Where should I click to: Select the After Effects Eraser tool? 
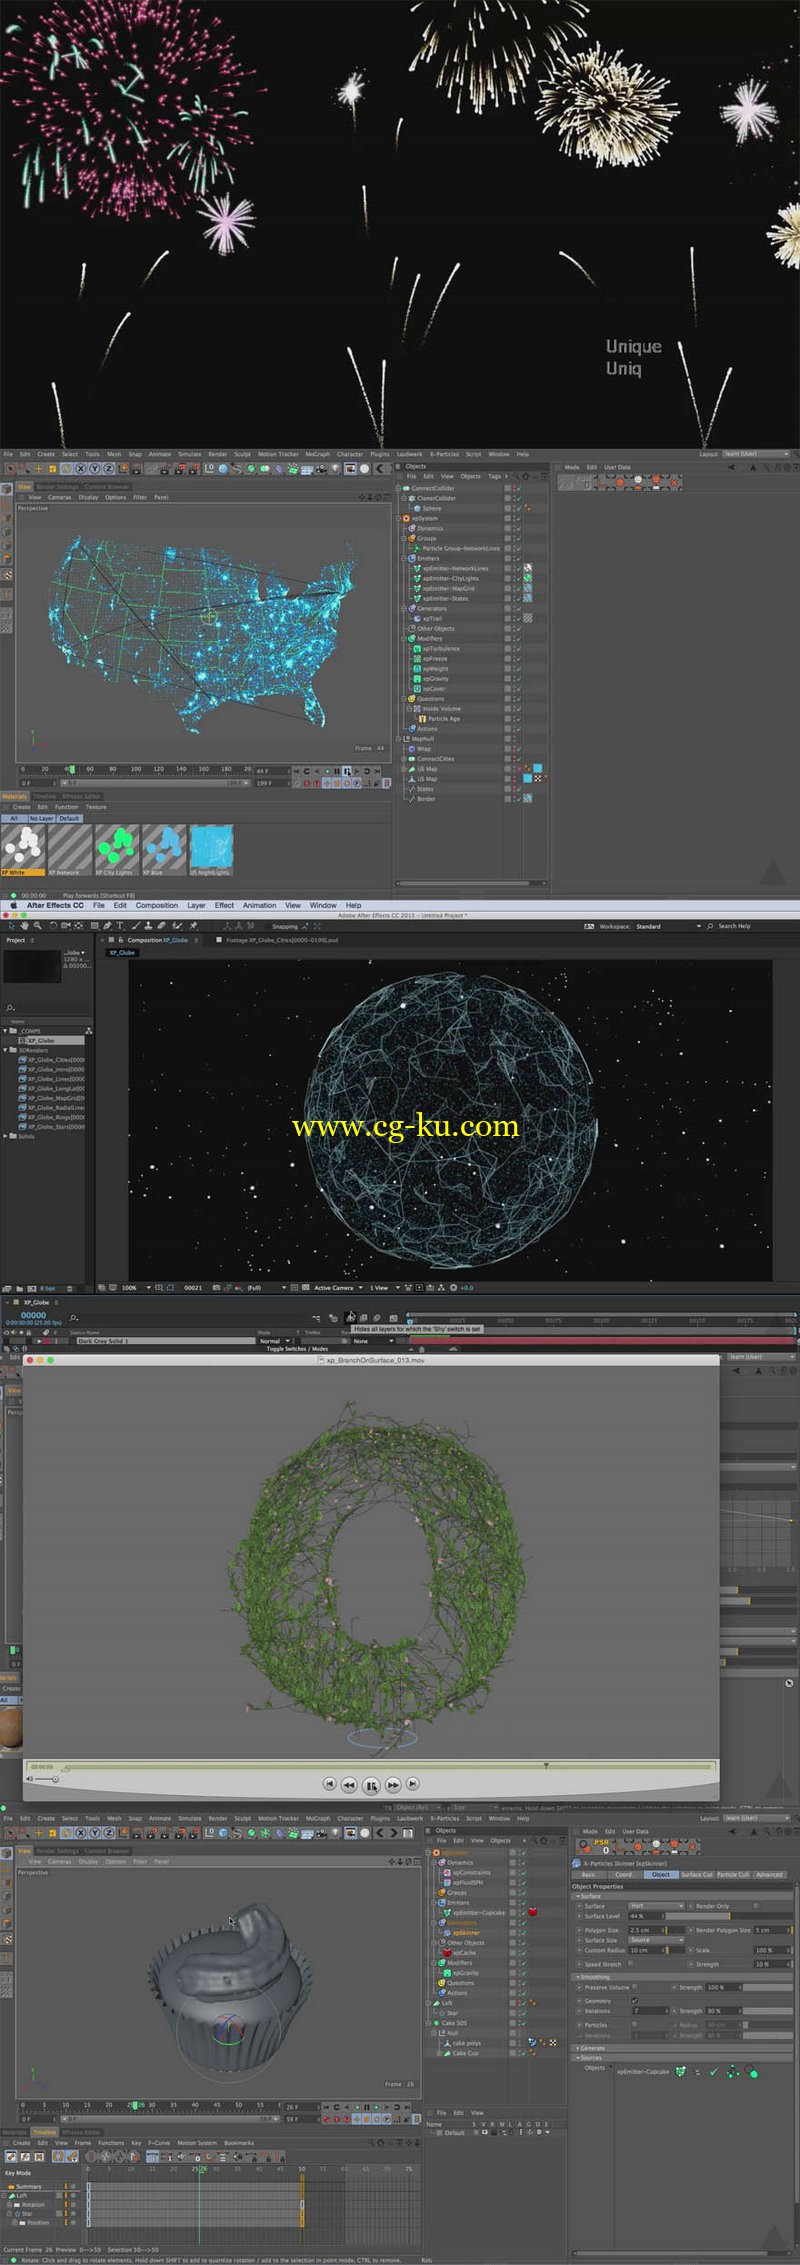point(161,925)
